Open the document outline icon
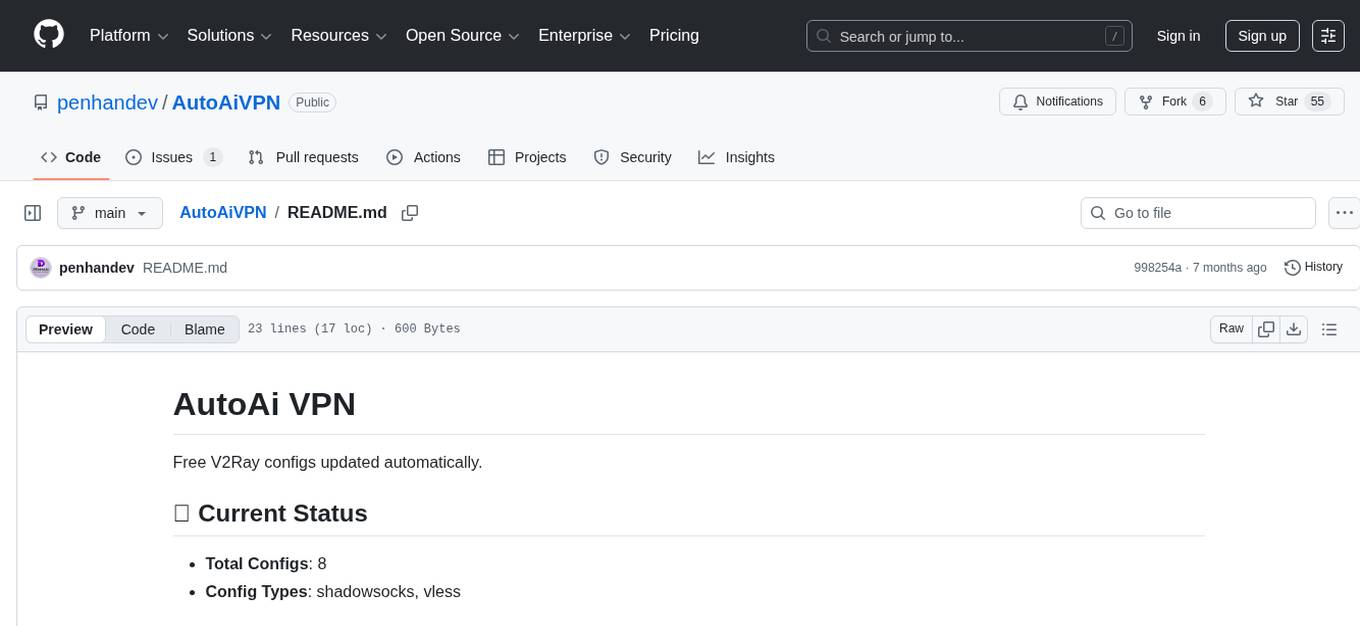1360x626 pixels. (1329, 329)
